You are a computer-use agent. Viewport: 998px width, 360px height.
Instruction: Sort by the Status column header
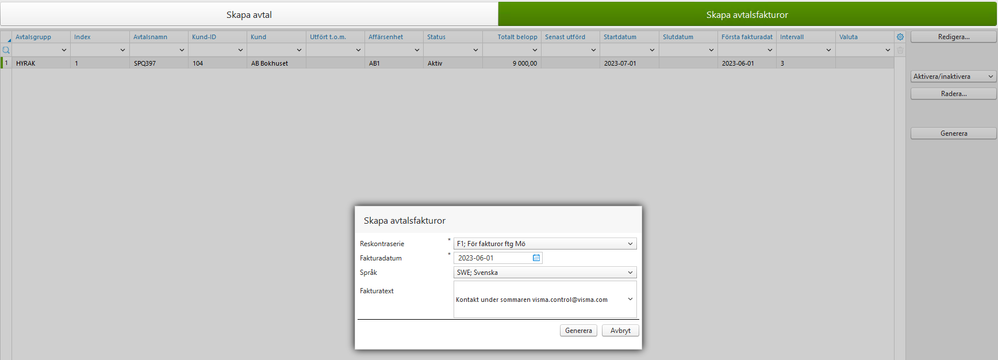(452, 38)
